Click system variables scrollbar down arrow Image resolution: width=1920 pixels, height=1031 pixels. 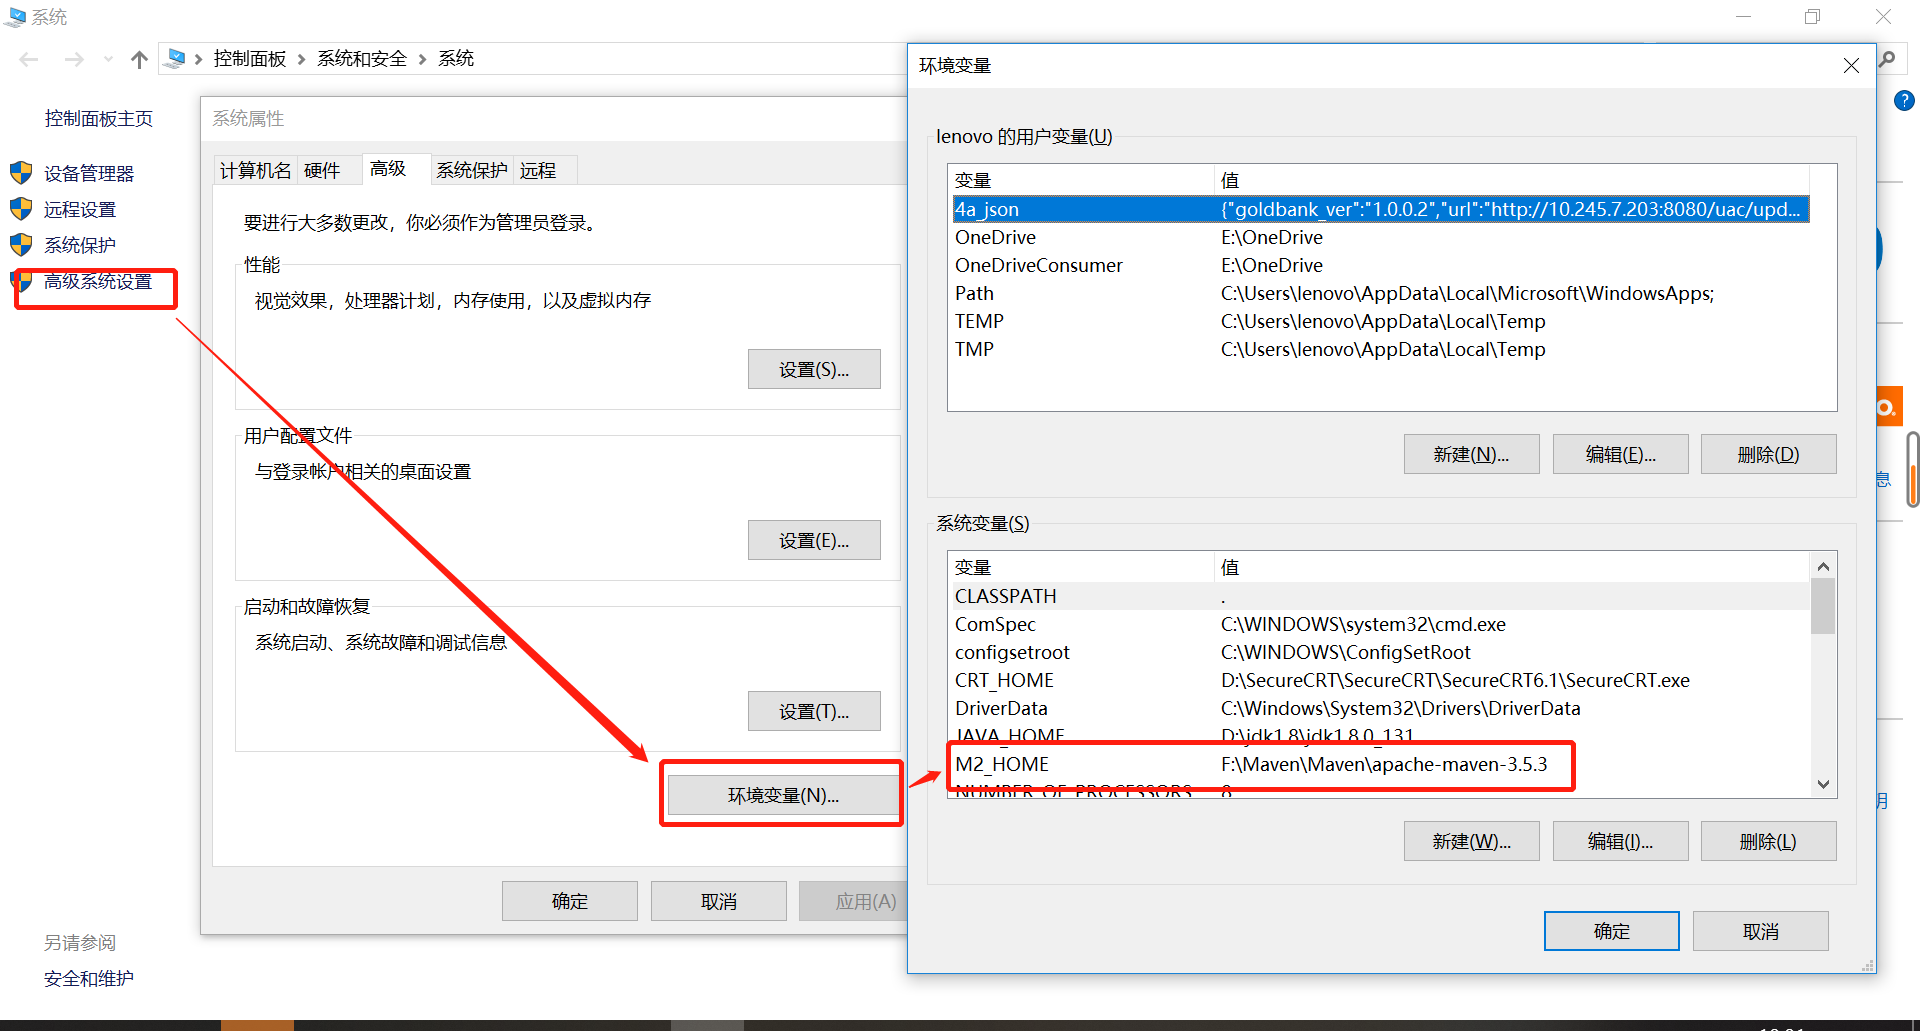click(x=1823, y=784)
